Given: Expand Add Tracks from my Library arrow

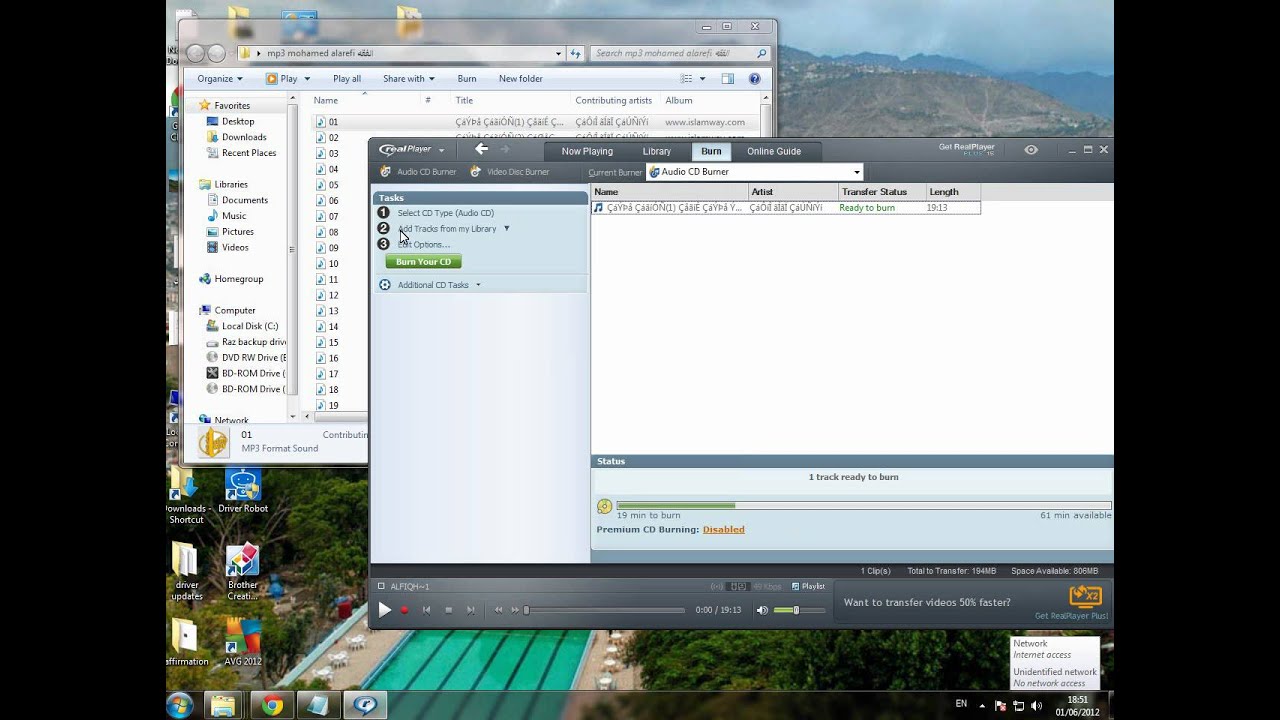Looking at the screenshot, I should (506, 229).
